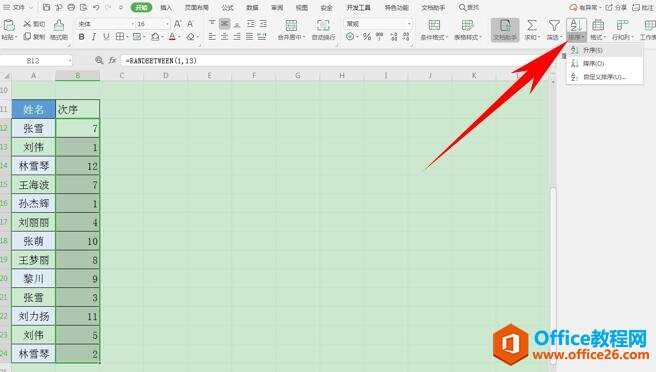Click the Merge and Center icon
This screenshot has width=656, height=372.
click(291, 26)
